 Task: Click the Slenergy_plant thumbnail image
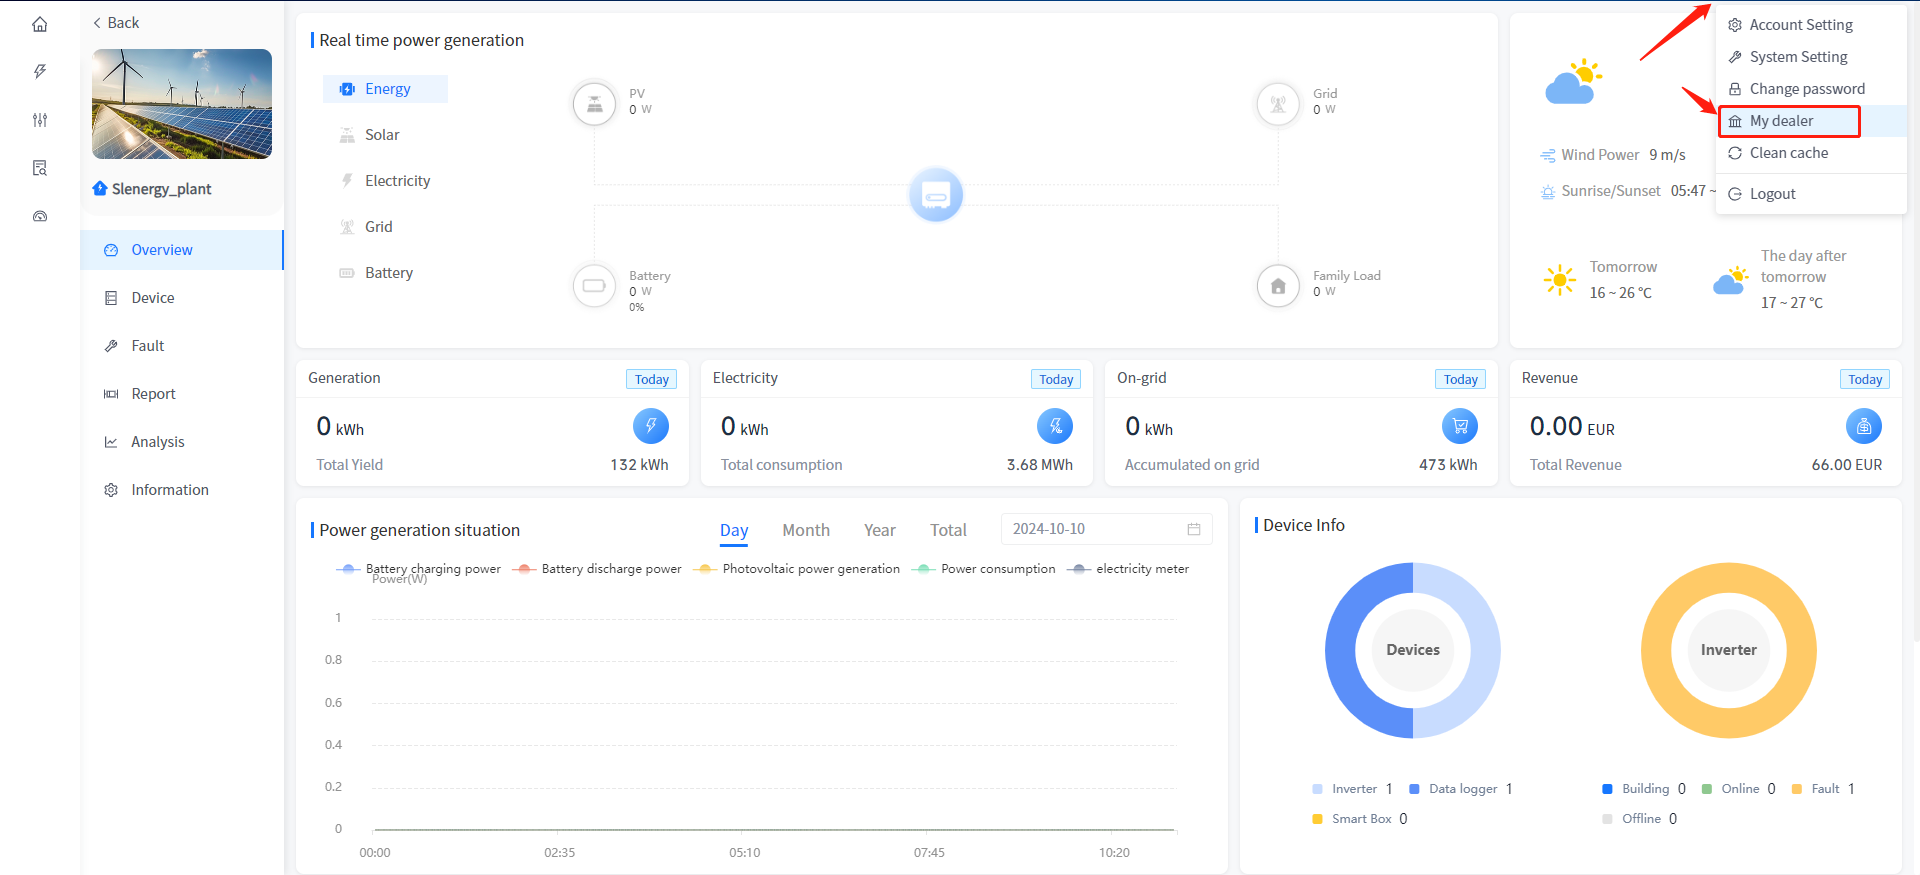click(x=182, y=104)
